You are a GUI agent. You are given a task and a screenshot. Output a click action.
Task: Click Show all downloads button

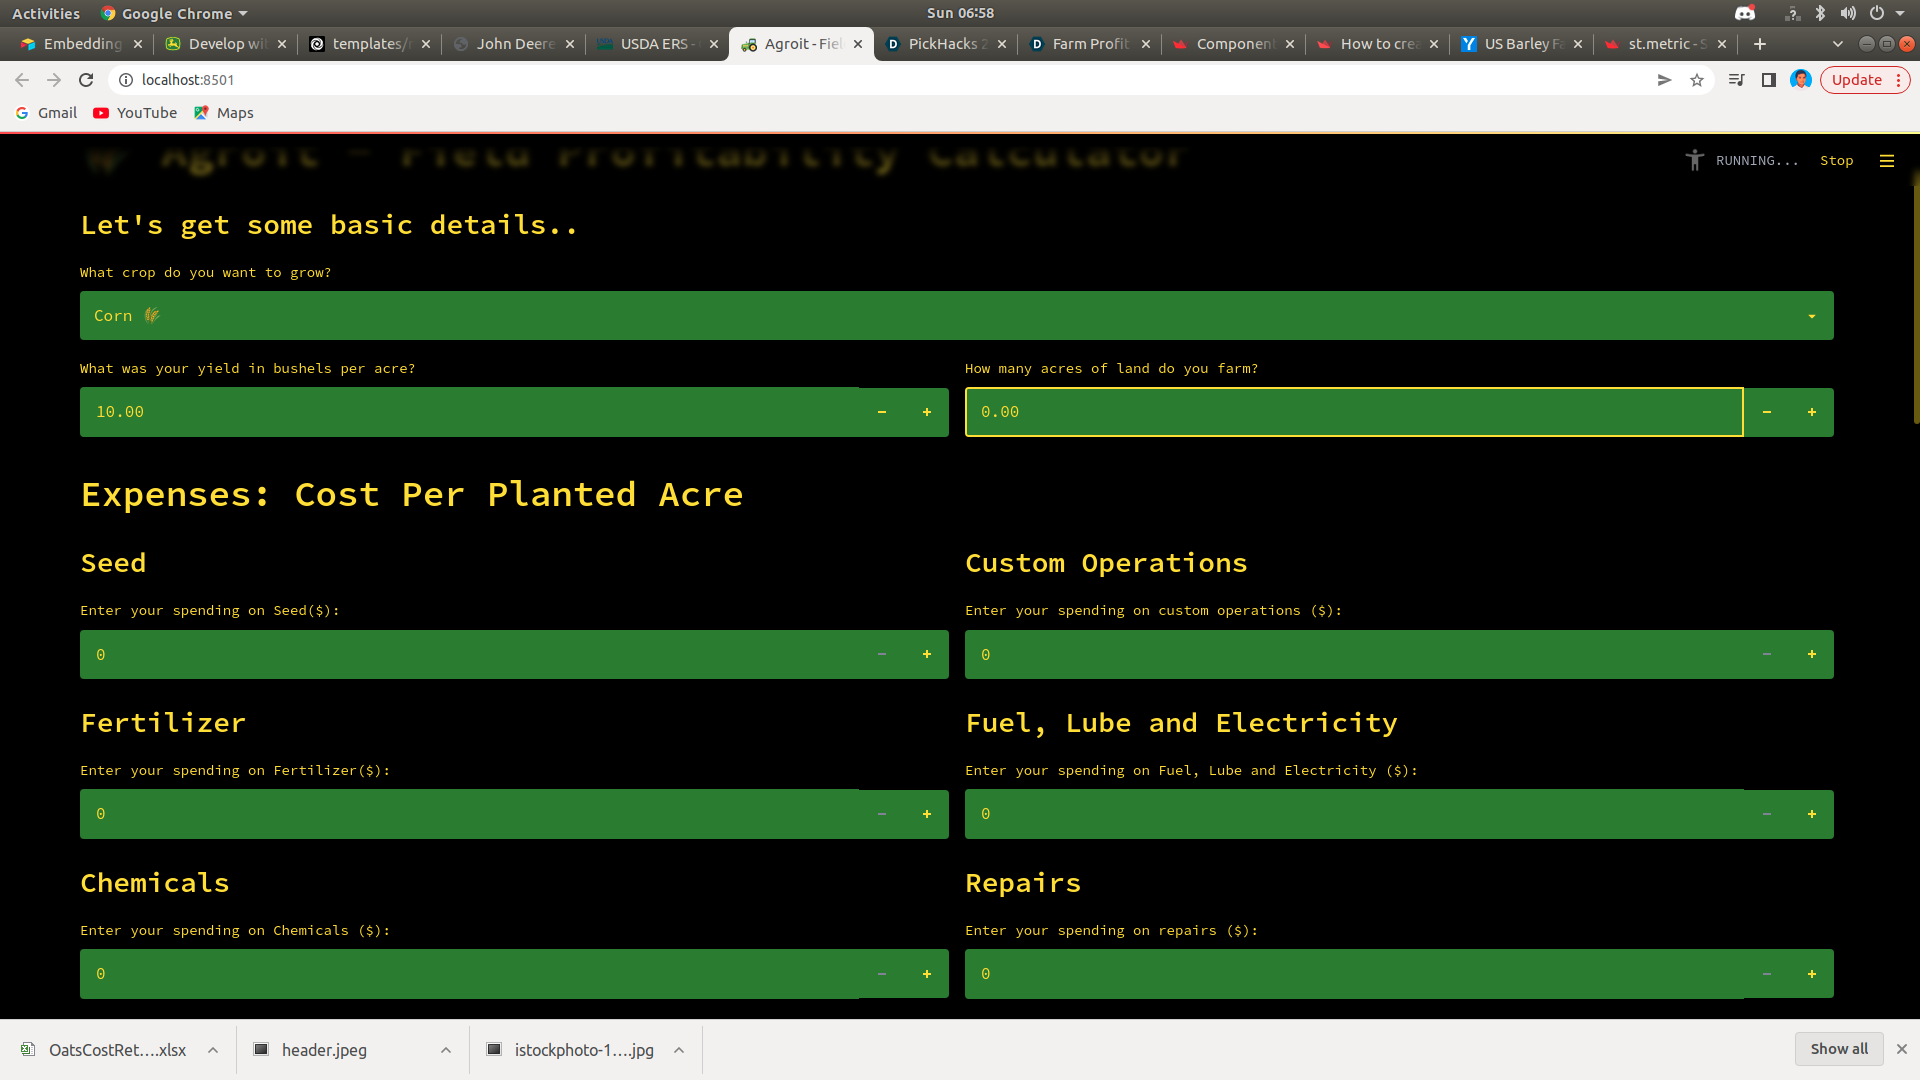pyautogui.click(x=1838, y=1049)
